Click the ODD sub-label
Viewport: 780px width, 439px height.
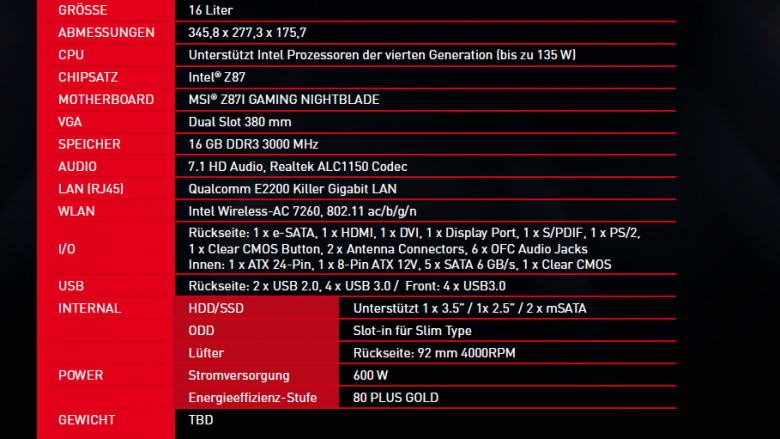pos(201,331)
